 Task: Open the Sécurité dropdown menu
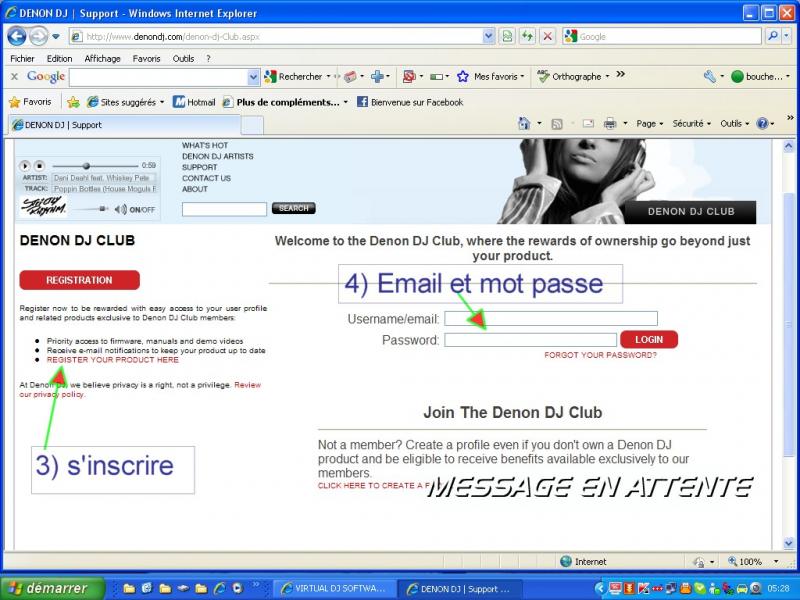coord(691,123)
